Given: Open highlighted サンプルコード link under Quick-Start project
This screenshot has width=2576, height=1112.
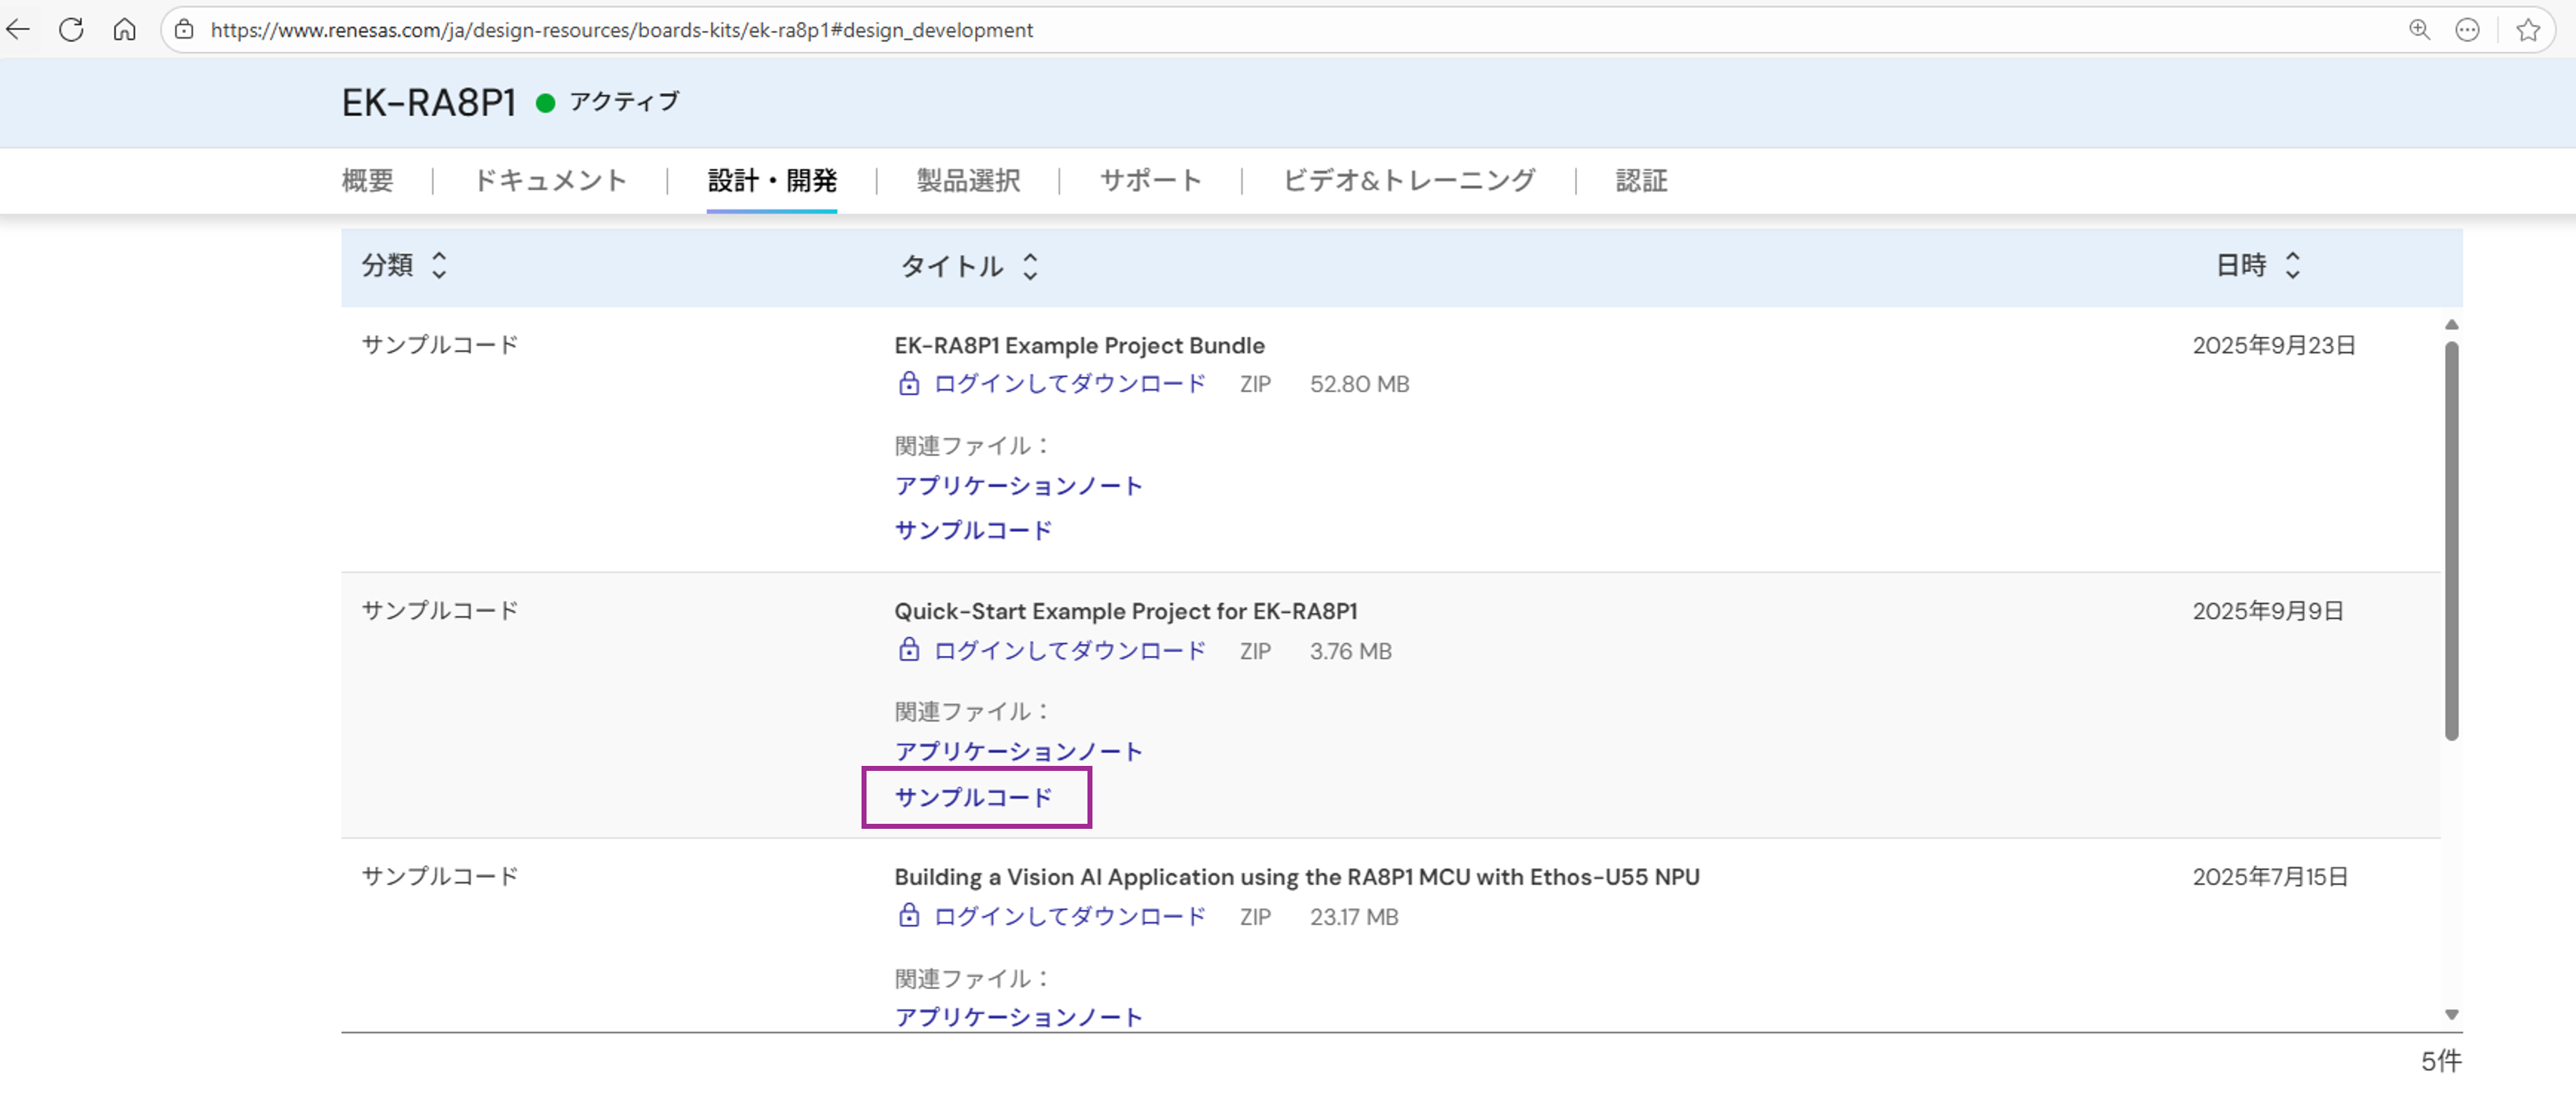Looking at the screenshot, I should pyautogui.click(x=973, y=797).
